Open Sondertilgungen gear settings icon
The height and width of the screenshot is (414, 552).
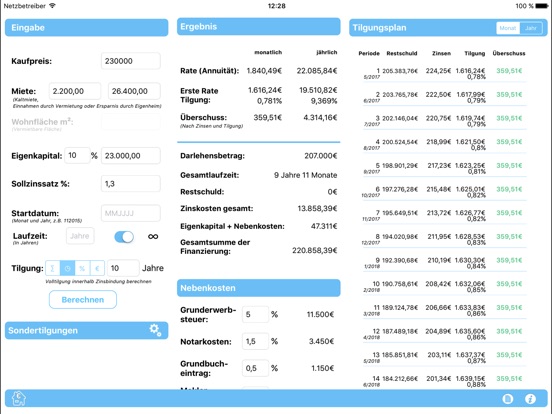coord(155,330)
